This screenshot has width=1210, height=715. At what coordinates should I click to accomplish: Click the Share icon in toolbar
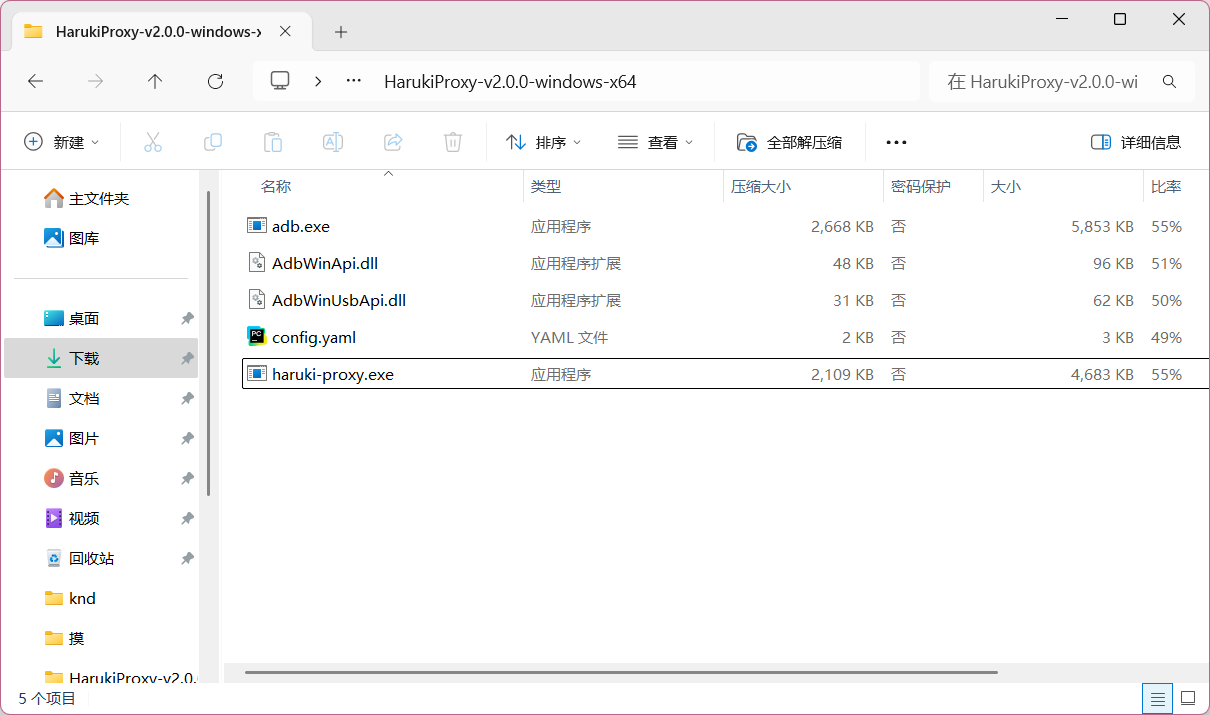point(393,142)
